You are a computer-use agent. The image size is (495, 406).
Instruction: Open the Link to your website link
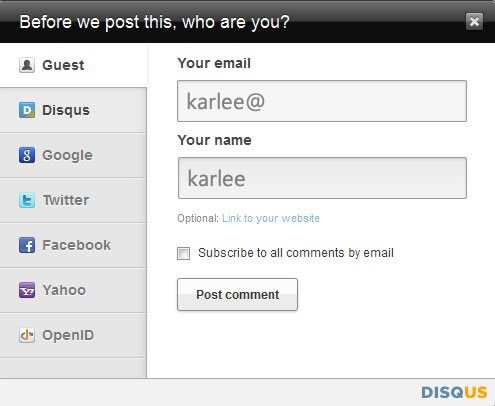click(x=271, y=218)
